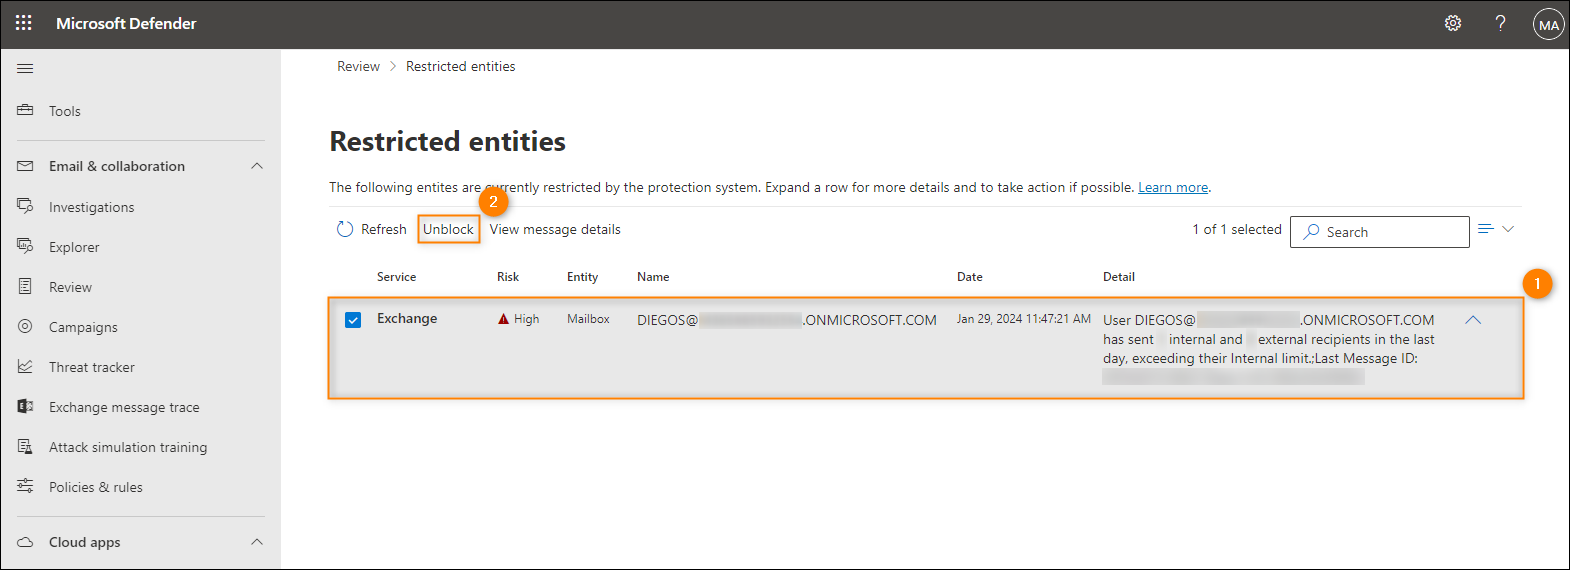Click the Attack simulation training icon
The width and height of the screenshot is (1570, 570).
pos(25,446)
